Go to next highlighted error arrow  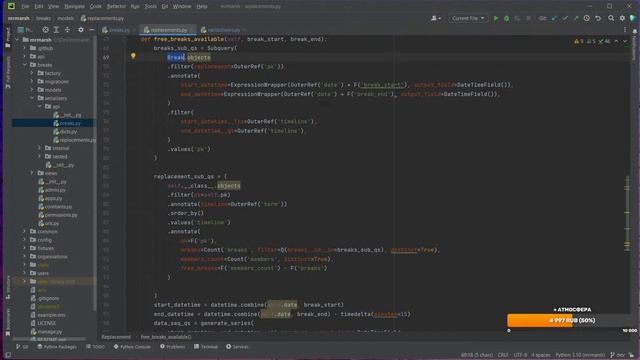pos(625,41)
